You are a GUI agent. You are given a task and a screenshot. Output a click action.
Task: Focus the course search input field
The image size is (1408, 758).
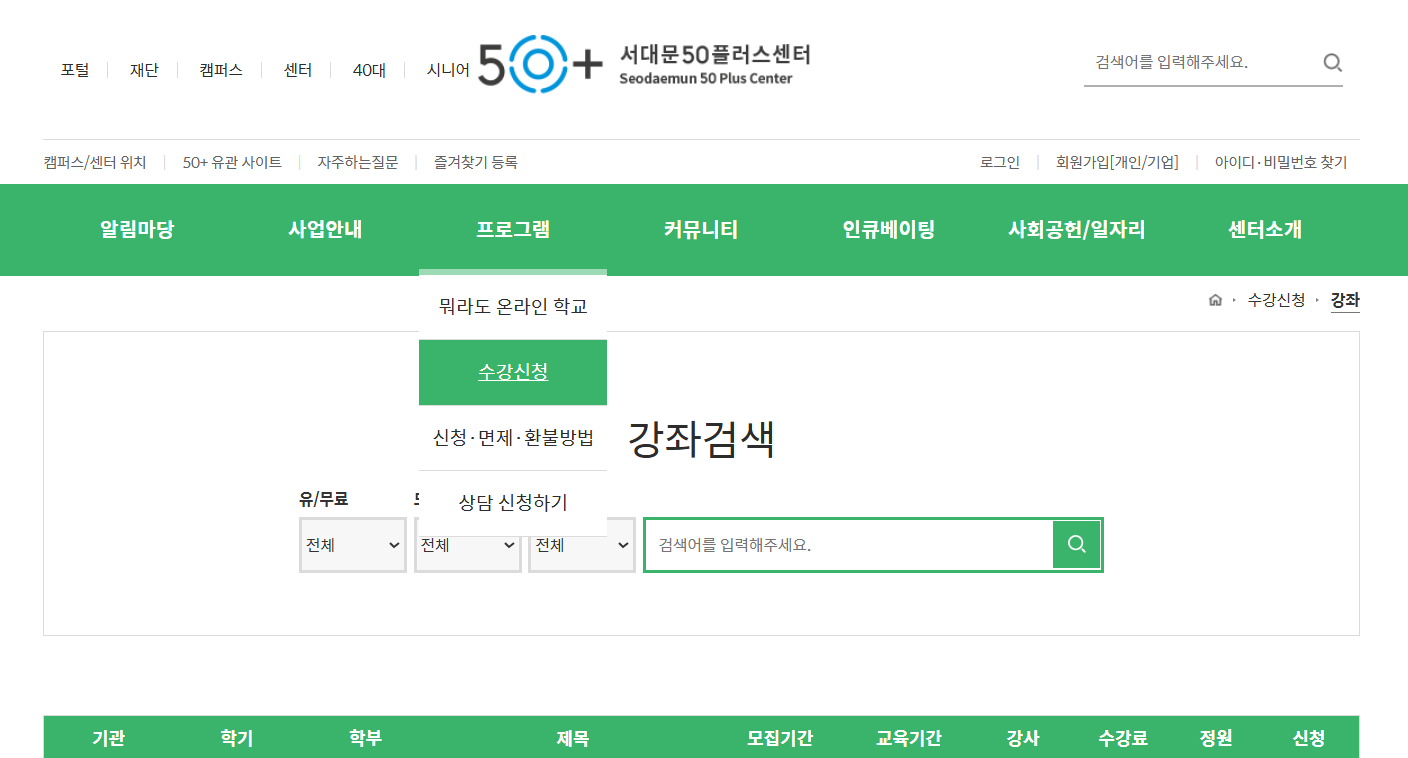(848, 545)
